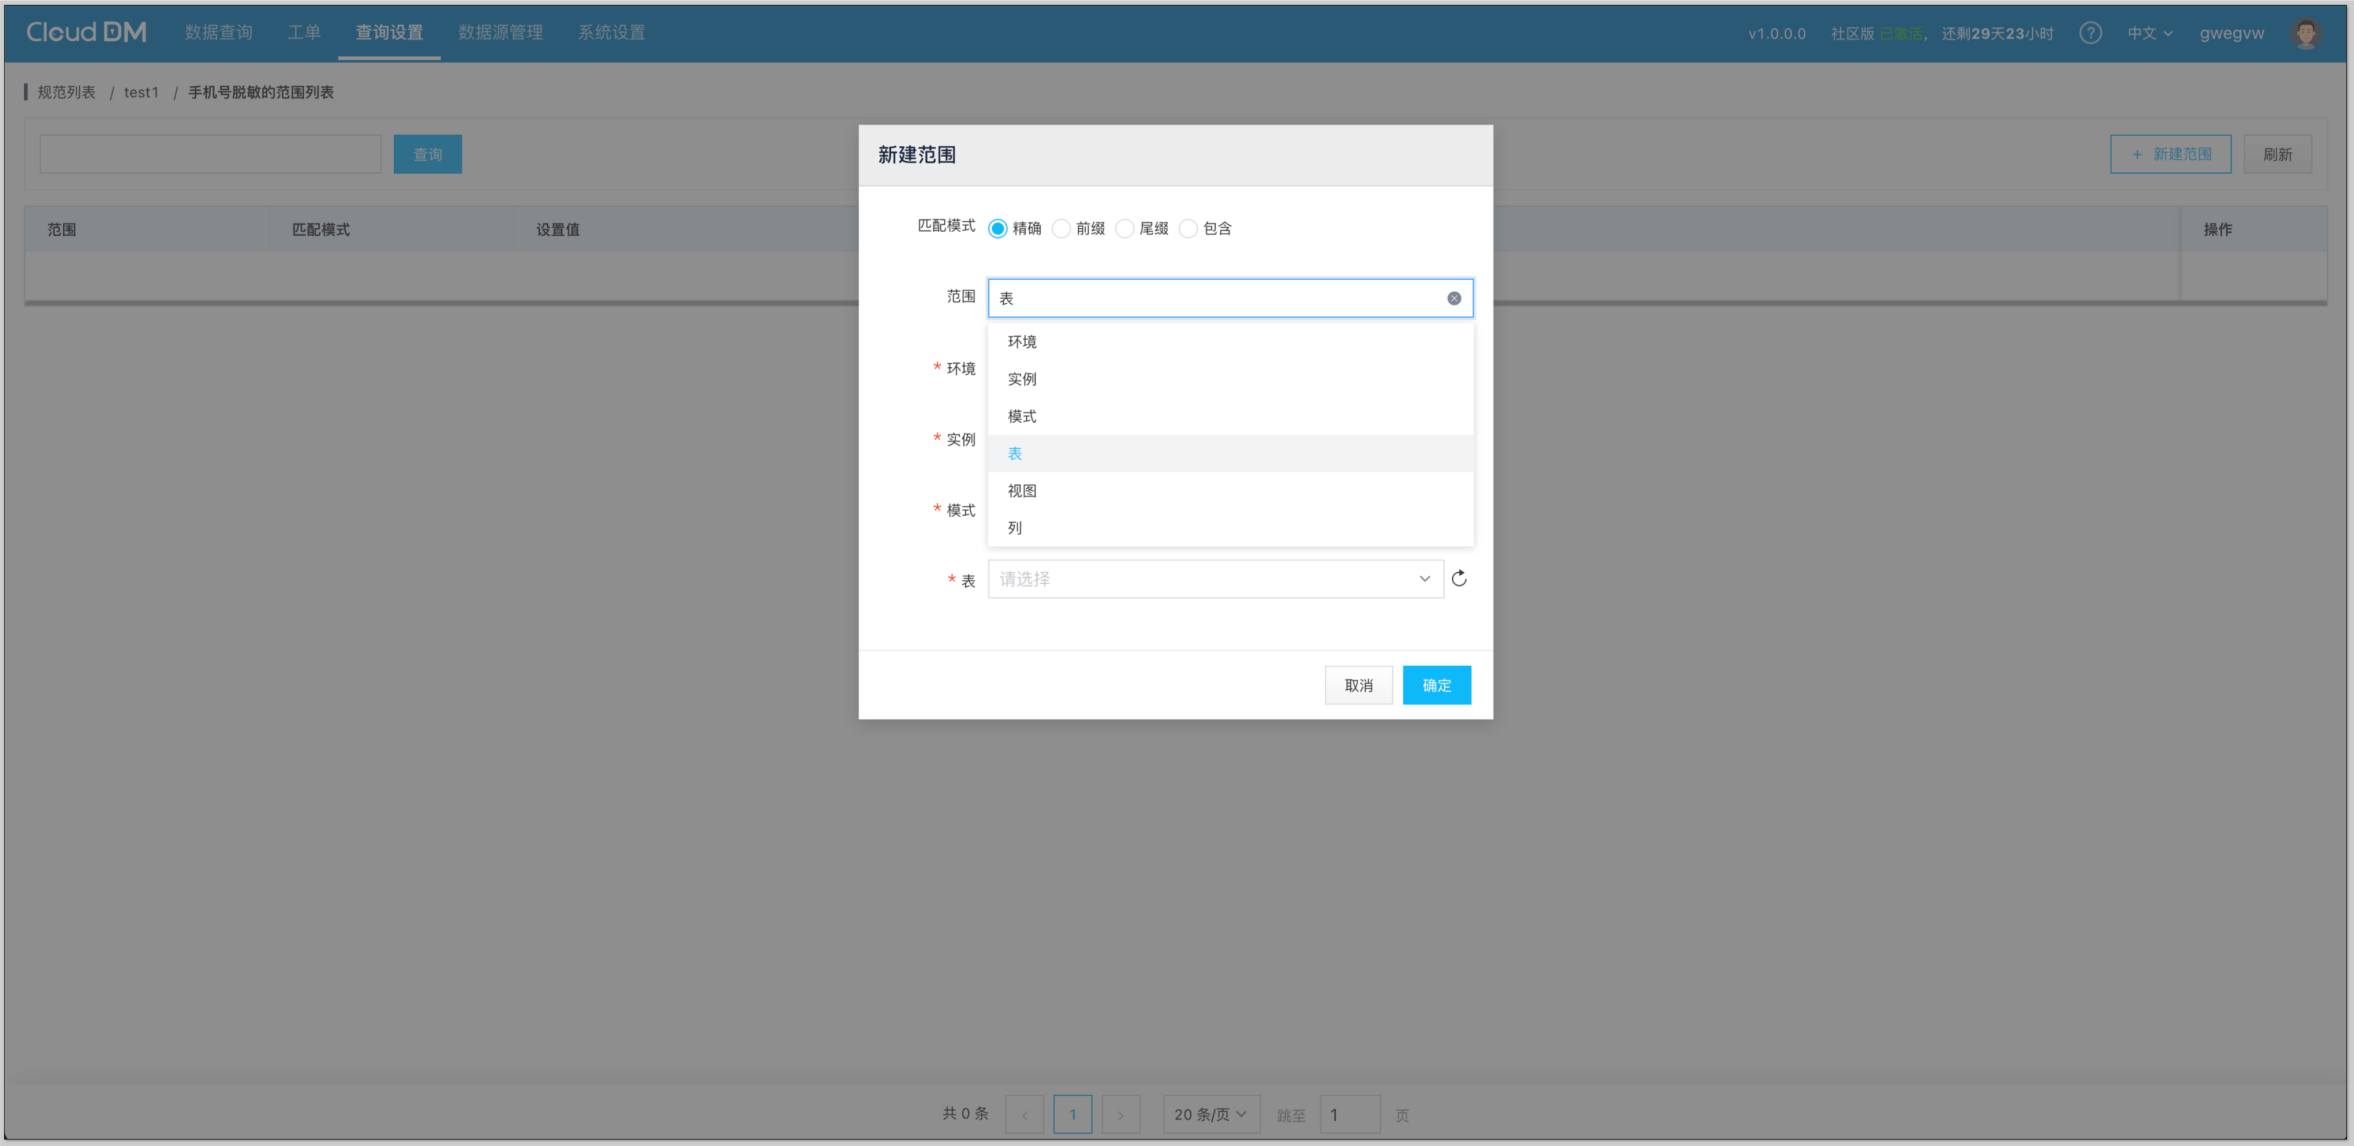Select the 前缀 radio option
Image resolution: width=2354 pixels, height=1146 pixels.
(x=1061, y=229)
